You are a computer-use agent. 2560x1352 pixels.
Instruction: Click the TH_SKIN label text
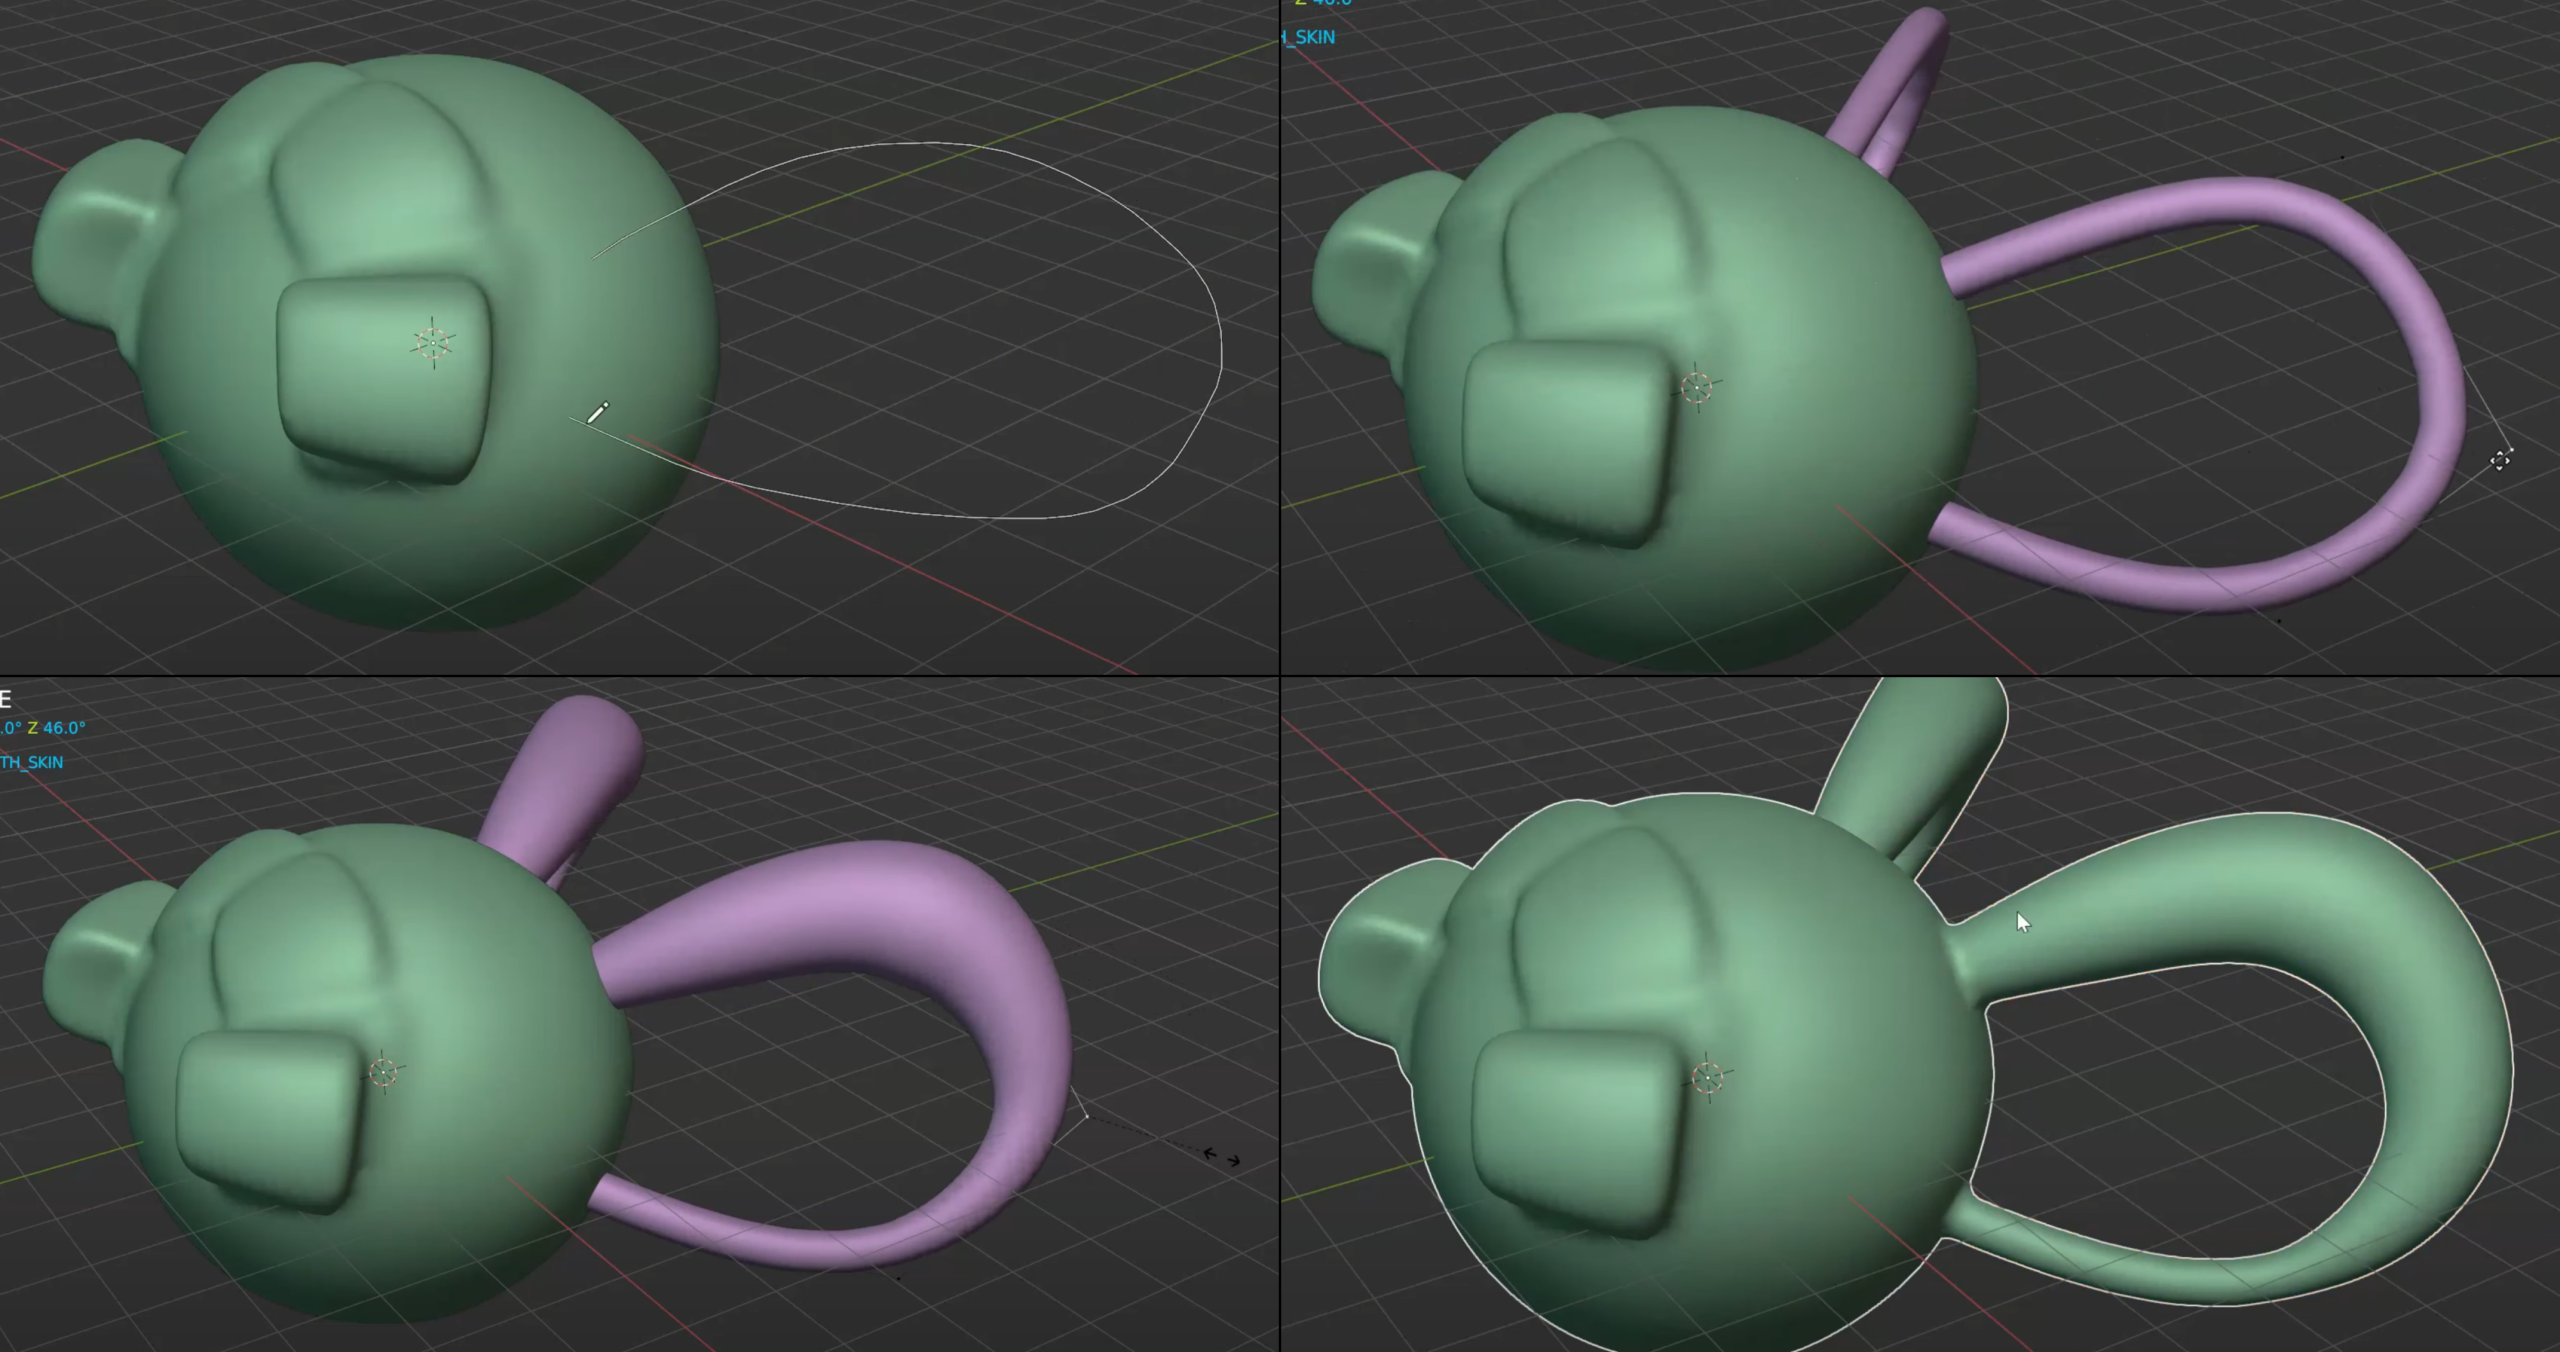click(31, 762)
